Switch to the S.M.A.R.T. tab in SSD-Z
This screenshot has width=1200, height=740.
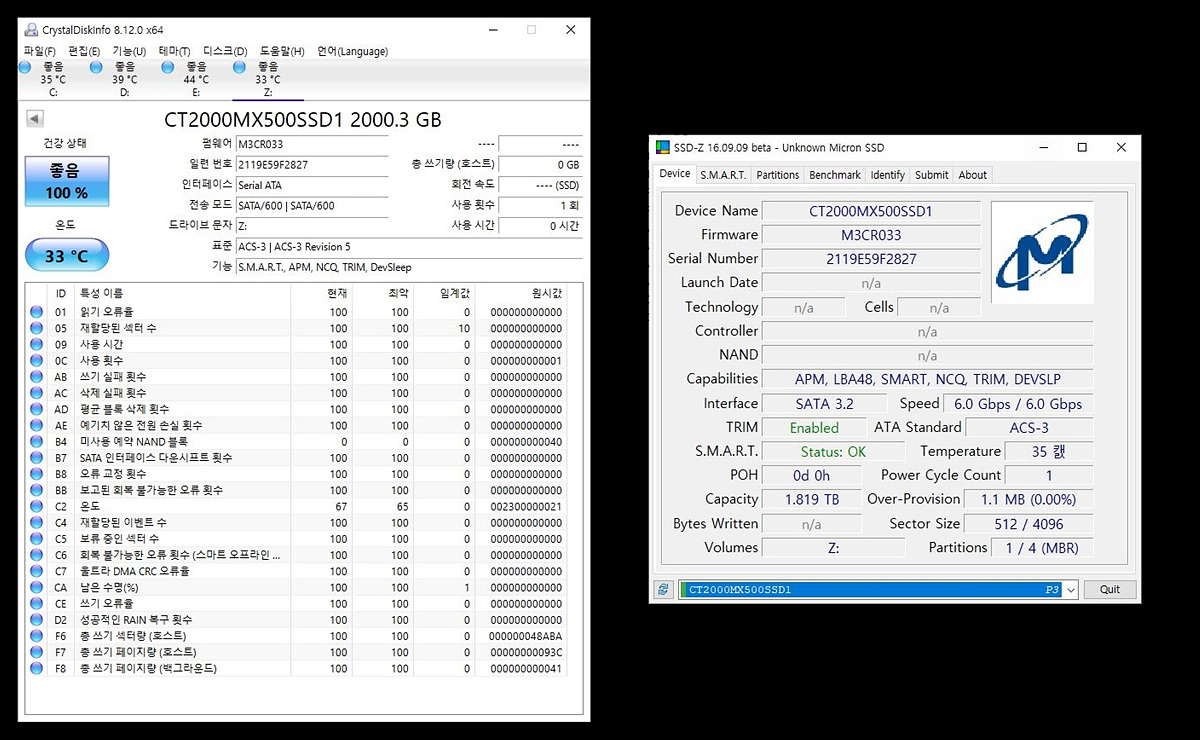[723, 175]
